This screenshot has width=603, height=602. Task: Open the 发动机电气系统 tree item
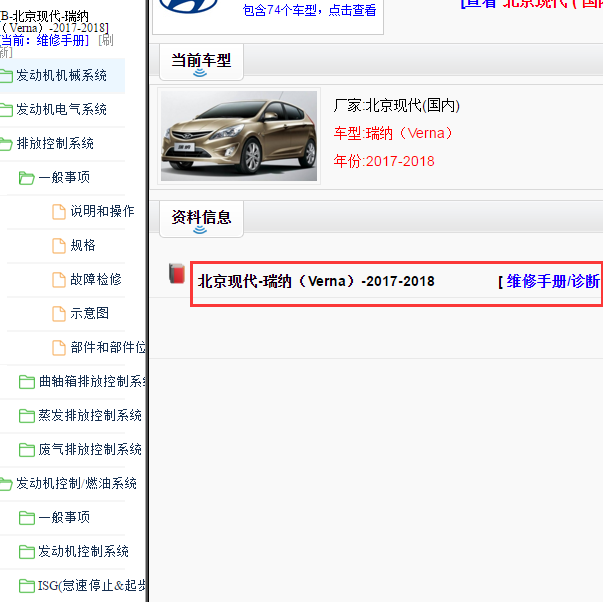click(62, 109)
